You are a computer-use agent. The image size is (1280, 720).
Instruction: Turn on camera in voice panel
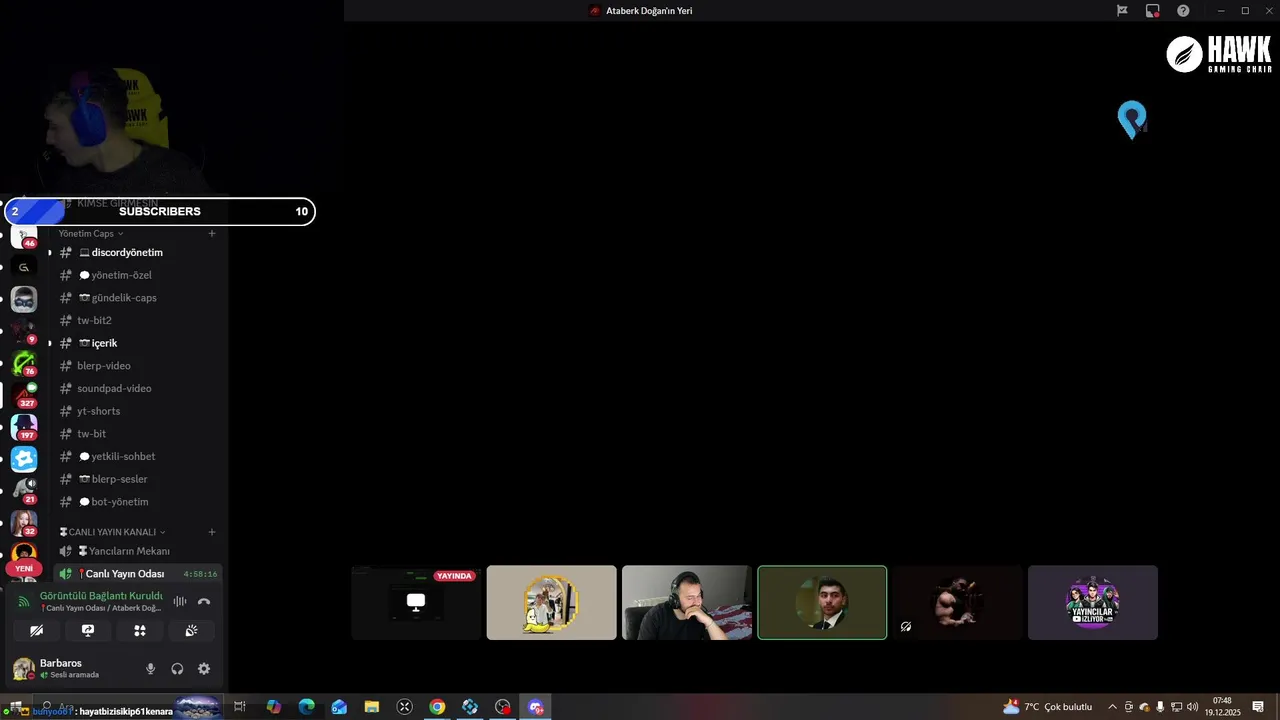coord(37,631)
